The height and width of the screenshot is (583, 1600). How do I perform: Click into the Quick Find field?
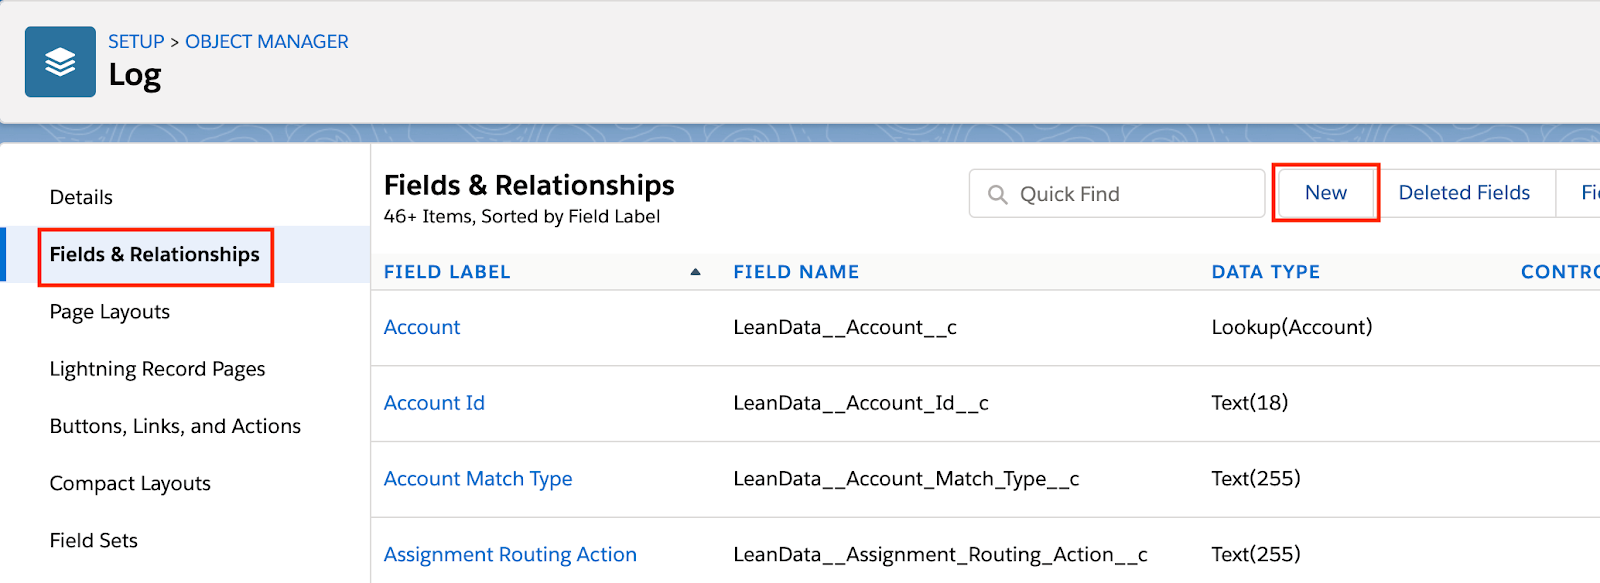click(1117, 193)
